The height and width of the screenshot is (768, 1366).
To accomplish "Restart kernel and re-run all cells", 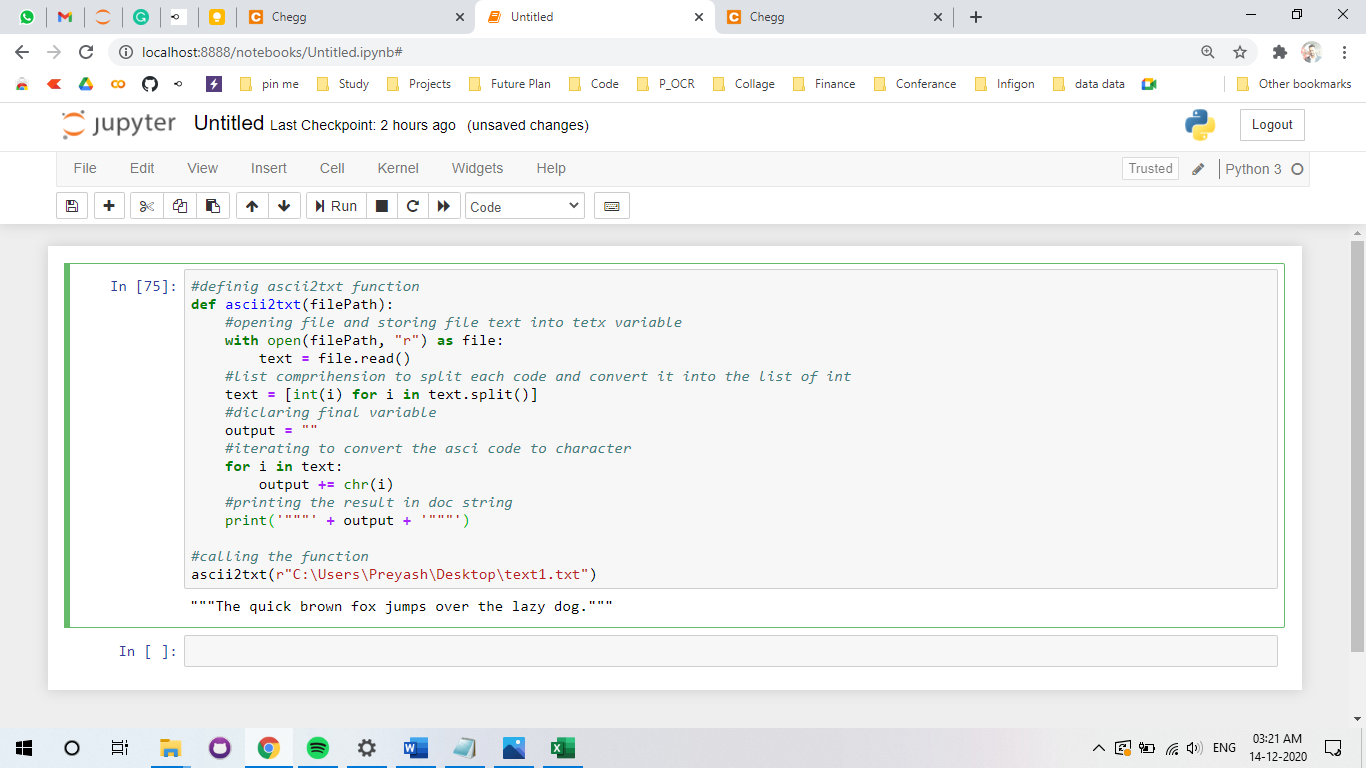I will pos(444,206).
